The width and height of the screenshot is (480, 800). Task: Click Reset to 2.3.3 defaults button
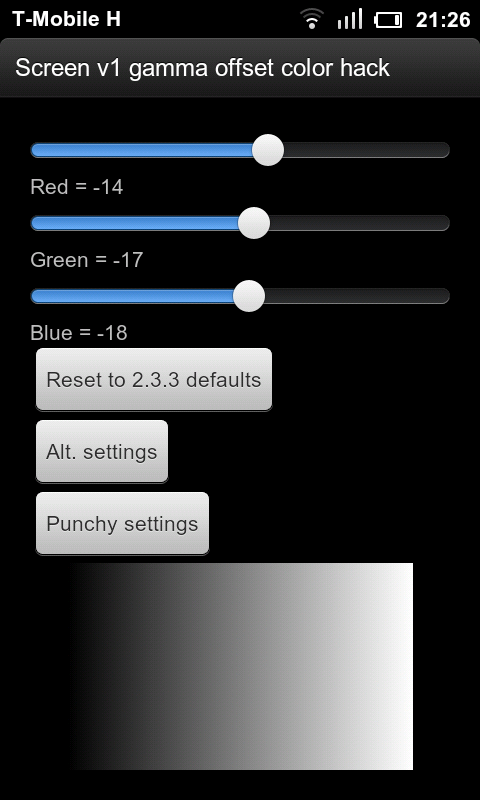point(154,380)
